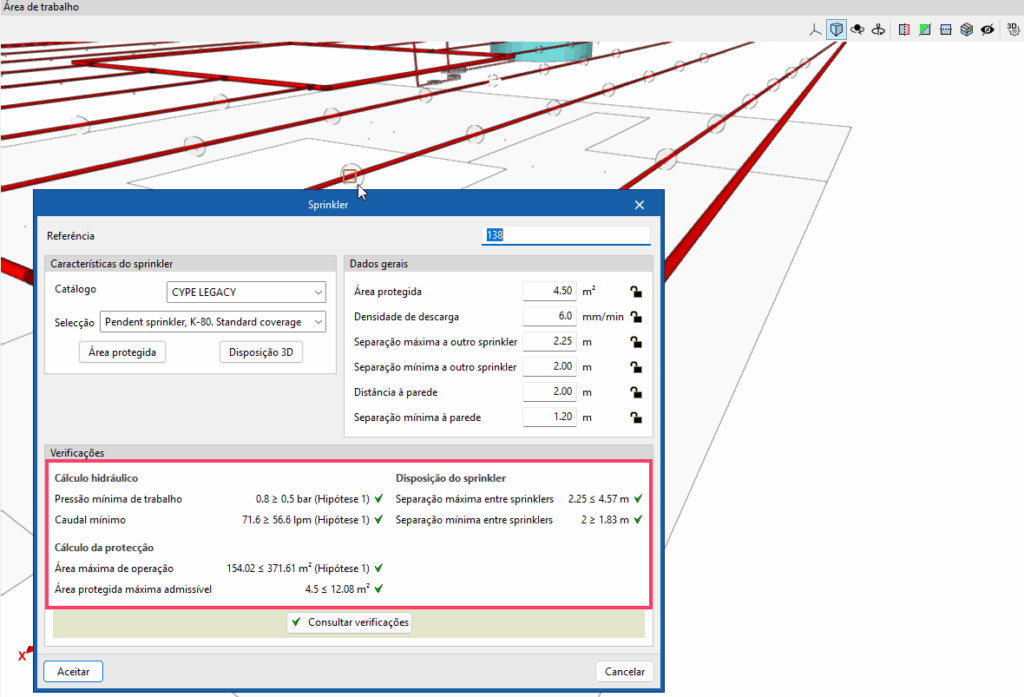Click the Separação máxima value field 2.25
The width and height of the screenshot is (1024, 697).
point(549,341)
